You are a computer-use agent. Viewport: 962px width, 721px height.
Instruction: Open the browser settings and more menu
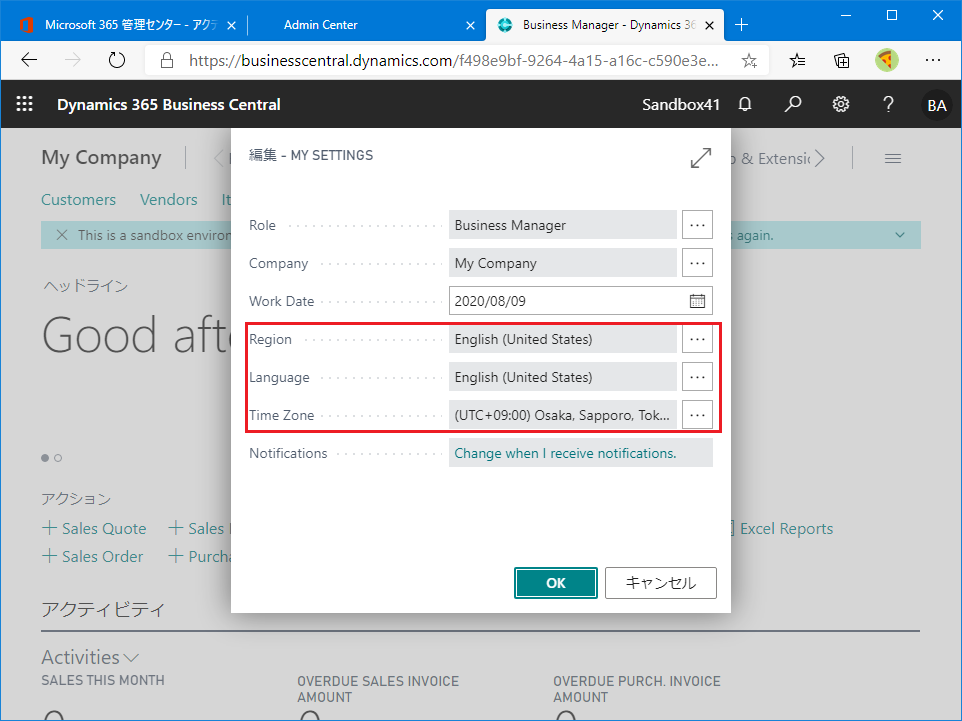click(933, 60)
